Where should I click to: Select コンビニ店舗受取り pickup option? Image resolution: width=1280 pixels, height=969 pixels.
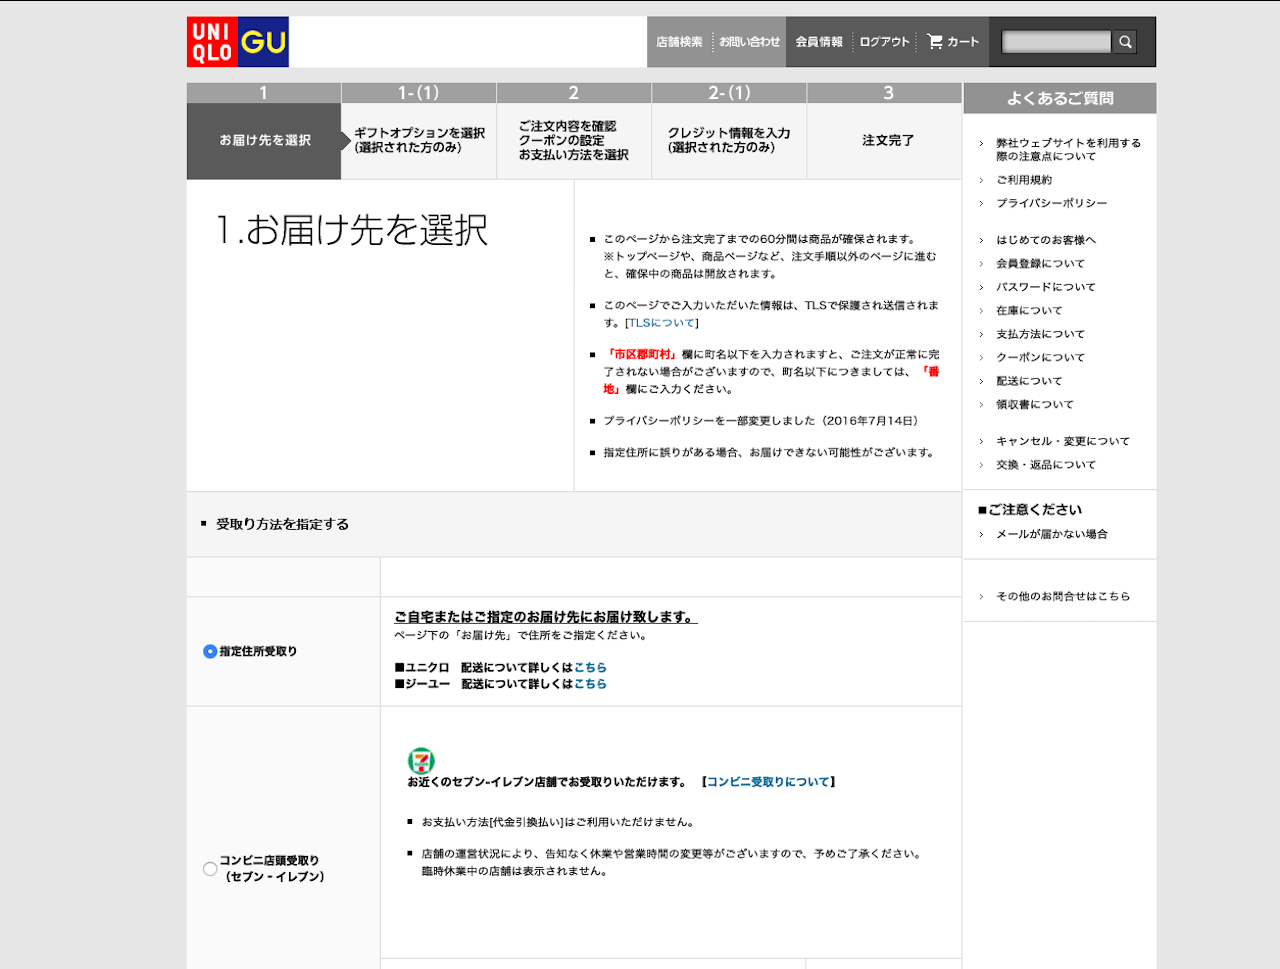click(210, 869)
